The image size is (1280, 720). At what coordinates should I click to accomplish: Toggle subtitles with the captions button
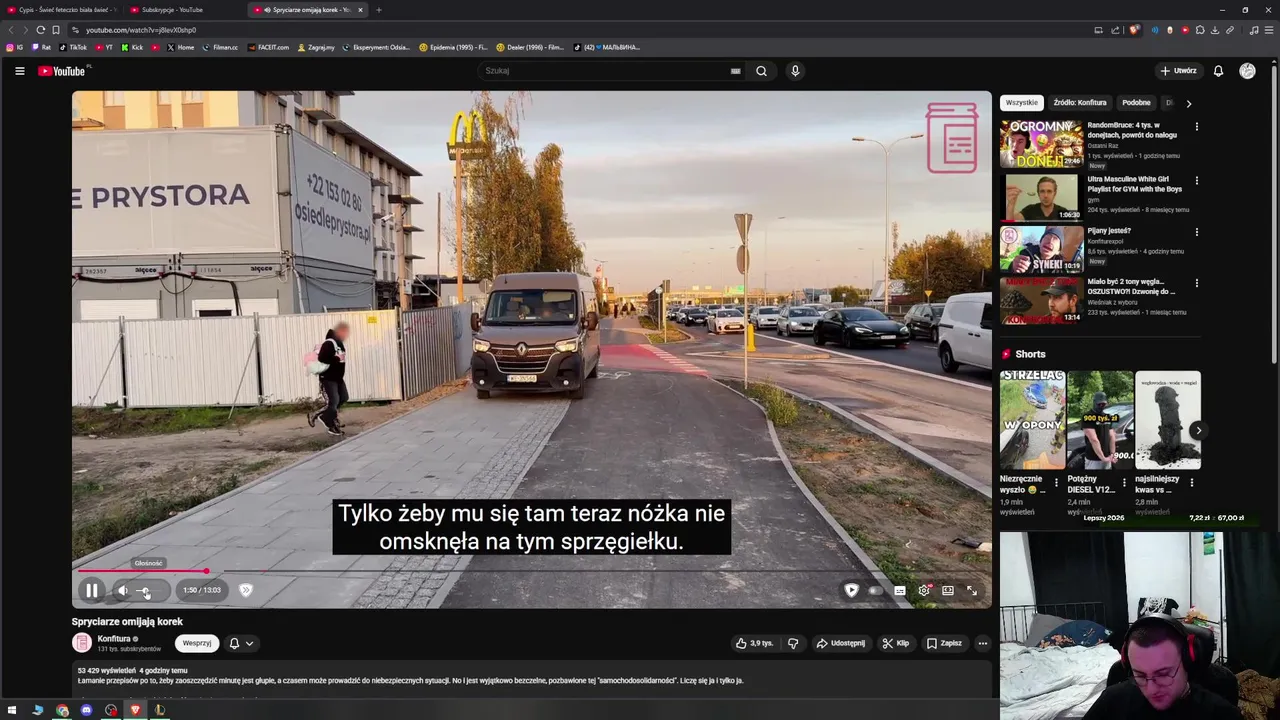[899, 590]
